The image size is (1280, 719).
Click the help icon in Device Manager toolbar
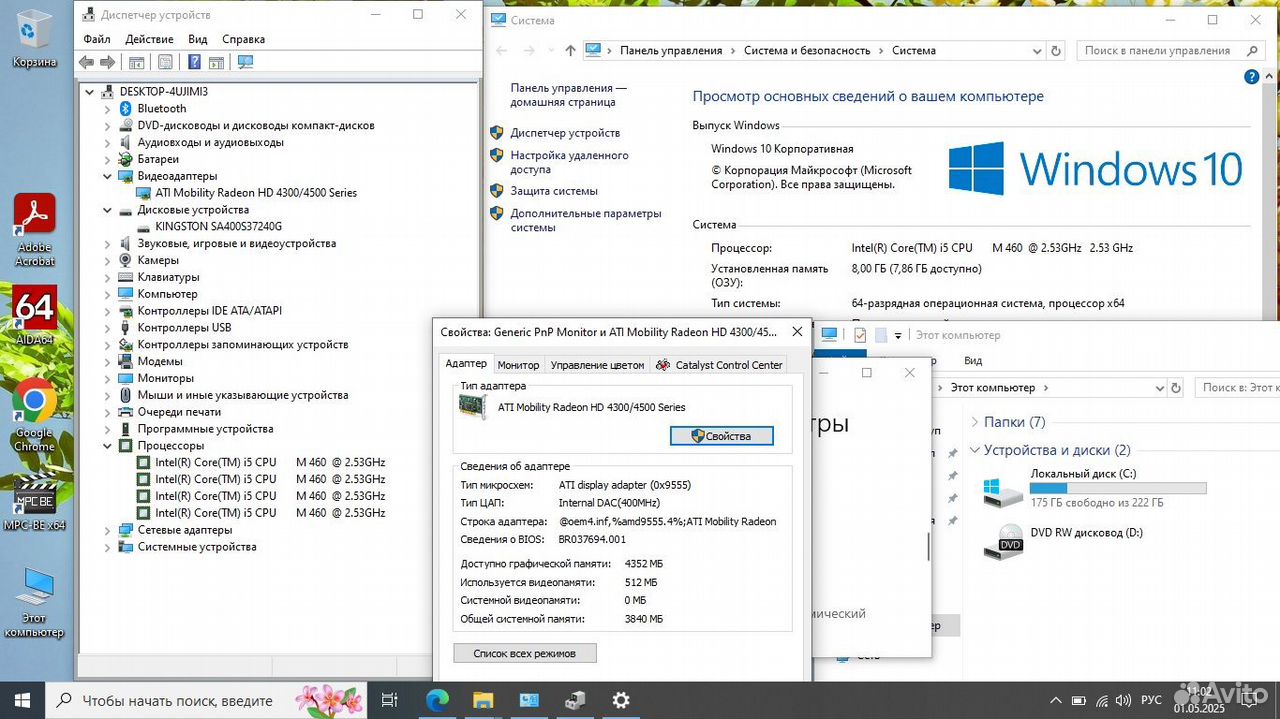[x=194, y=62]
